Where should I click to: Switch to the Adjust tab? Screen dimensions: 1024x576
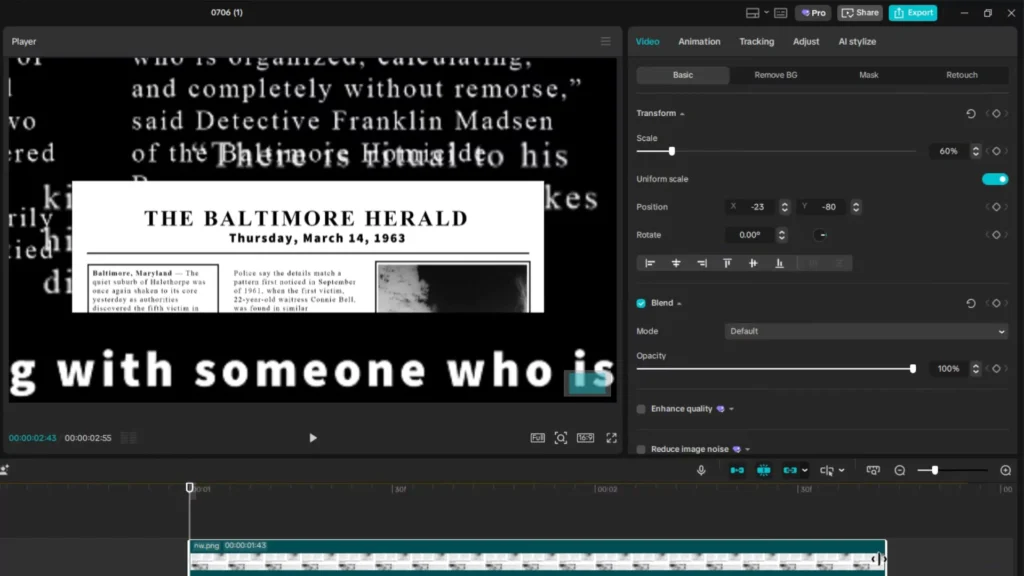(x=806, y=41)
